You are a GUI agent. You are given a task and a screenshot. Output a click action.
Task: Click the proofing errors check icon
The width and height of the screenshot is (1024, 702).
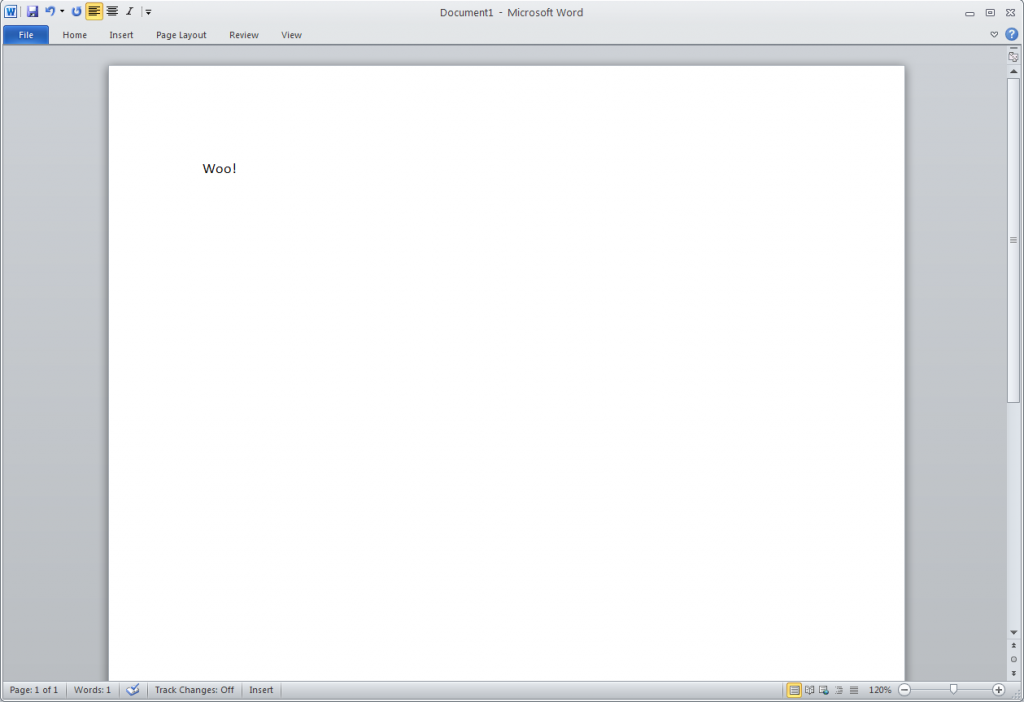click(x=133, y=690)
